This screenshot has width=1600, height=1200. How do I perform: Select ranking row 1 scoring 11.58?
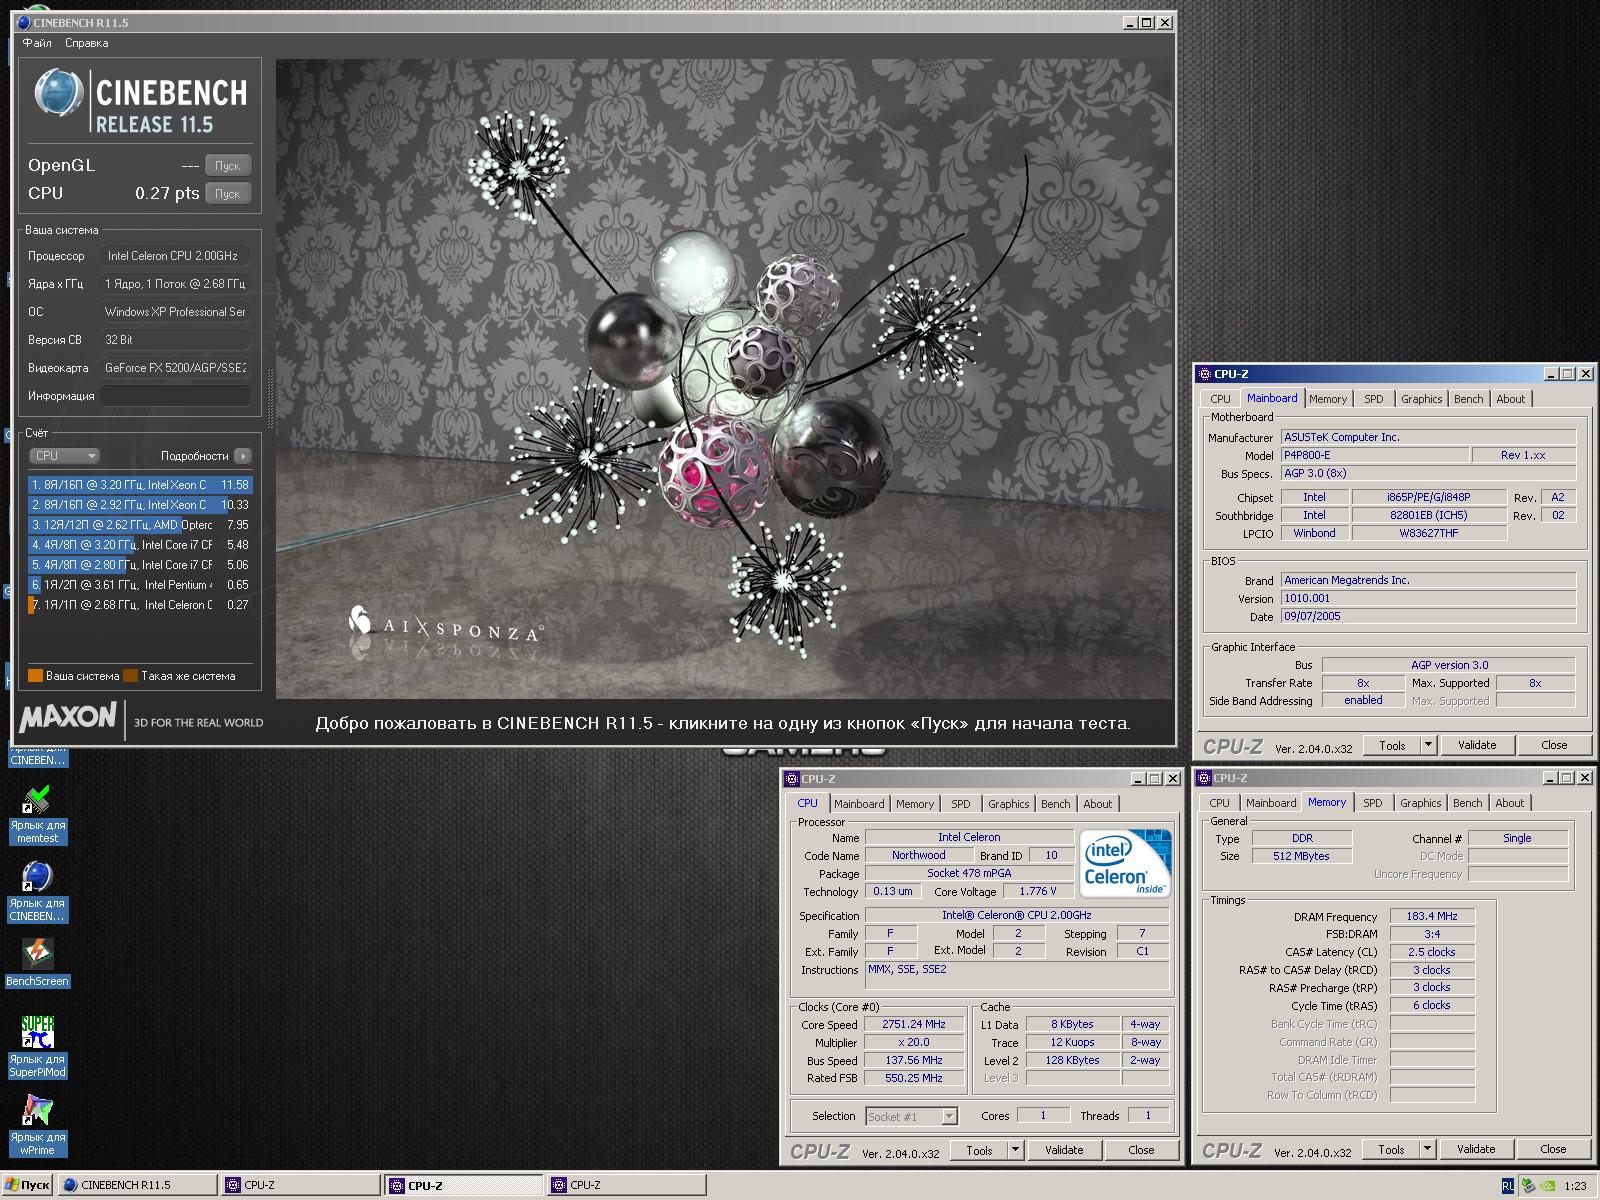pos(140,485)
